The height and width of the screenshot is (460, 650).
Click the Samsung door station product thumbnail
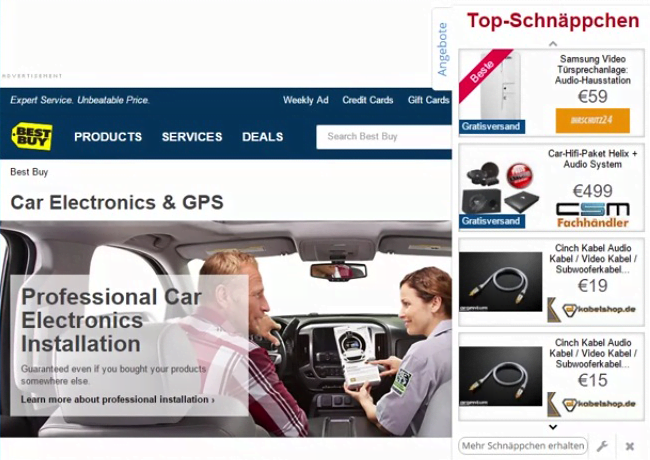(500, 86)
